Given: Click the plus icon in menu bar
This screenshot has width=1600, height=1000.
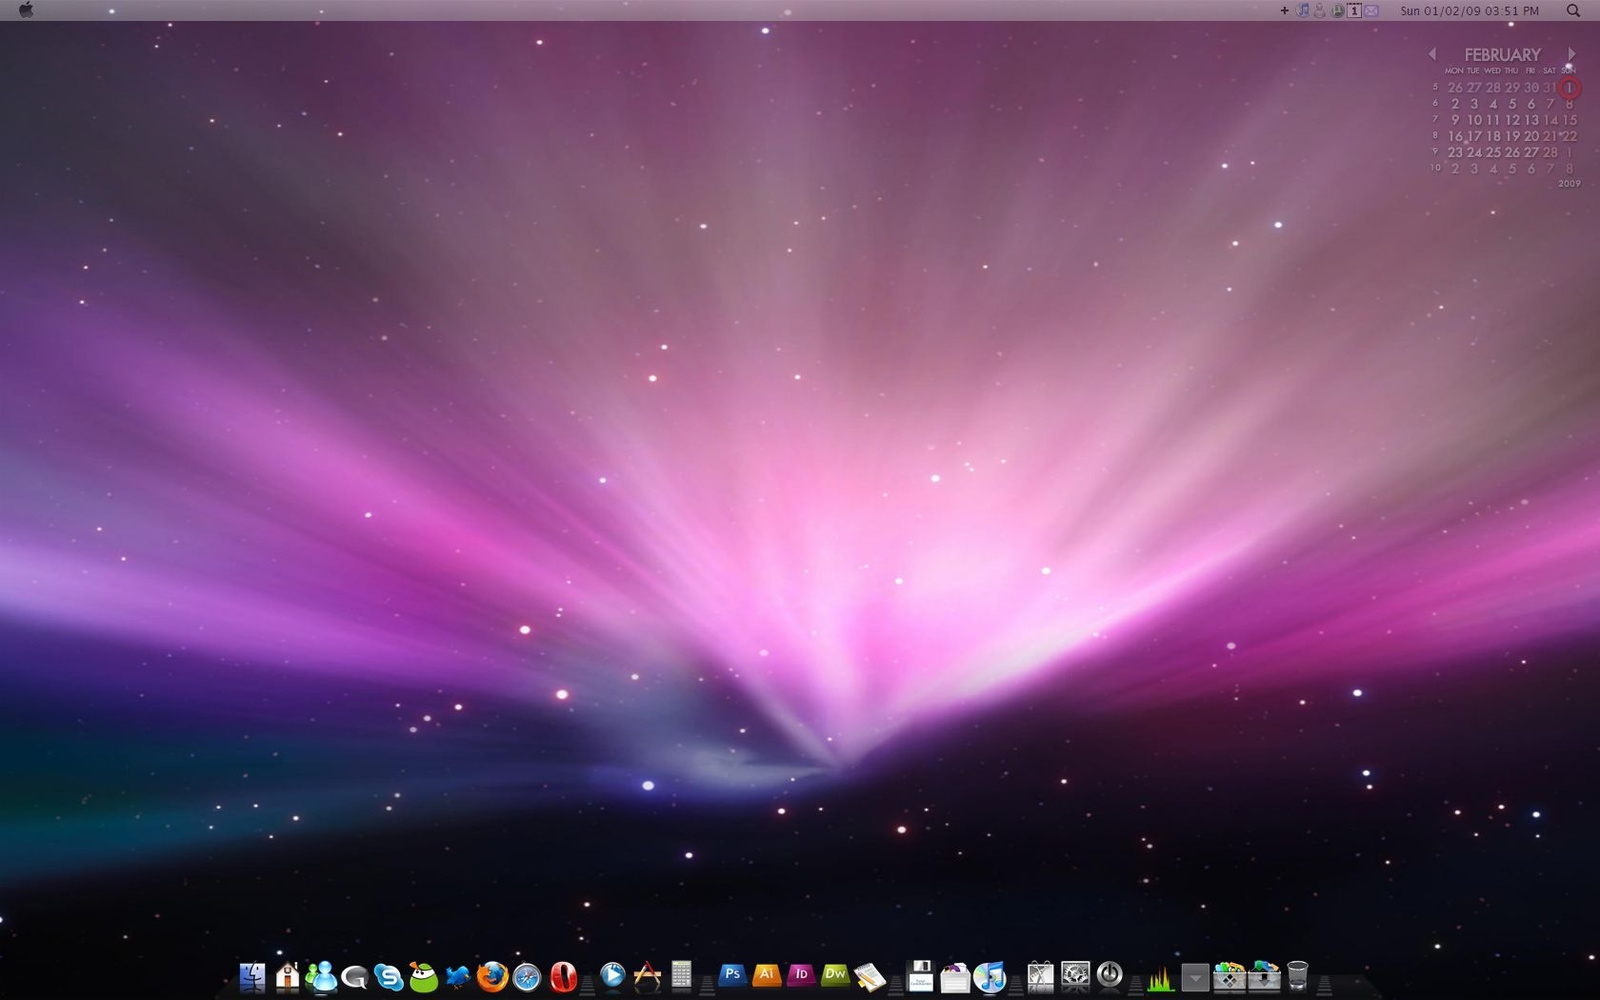Looking at the screenshot, I should pos(1285,11).
